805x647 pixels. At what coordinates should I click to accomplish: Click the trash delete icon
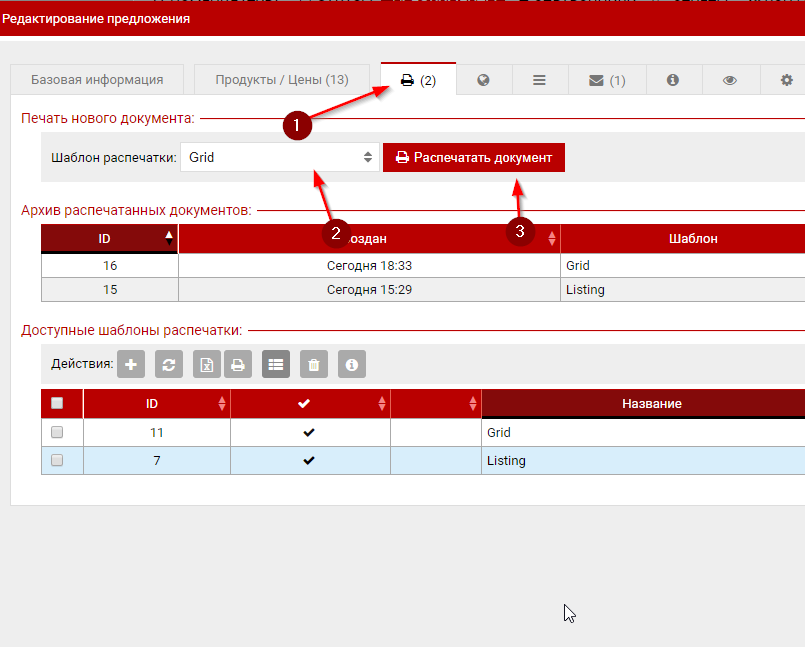(x=314, y=364)
